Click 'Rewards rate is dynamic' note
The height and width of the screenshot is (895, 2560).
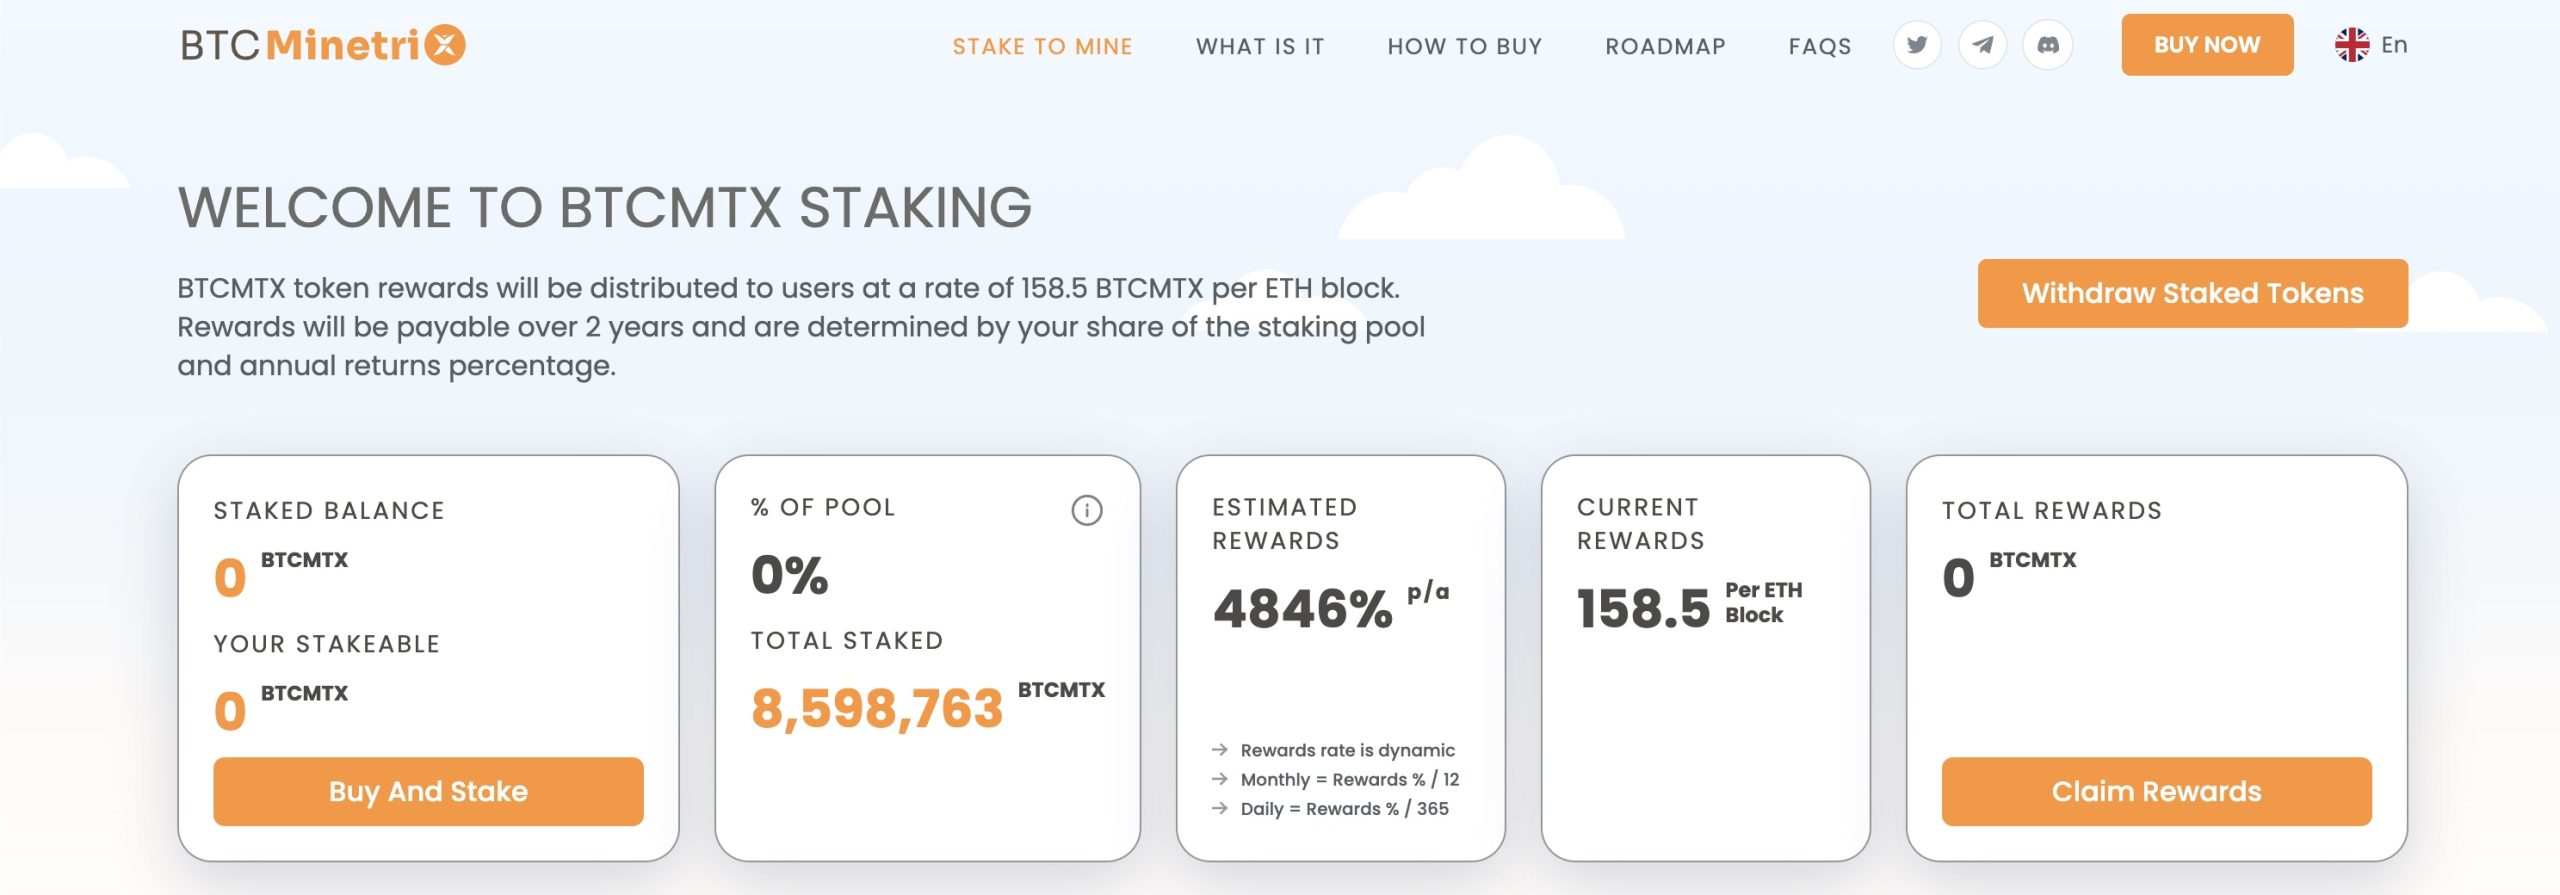(x=1347, y=750)
